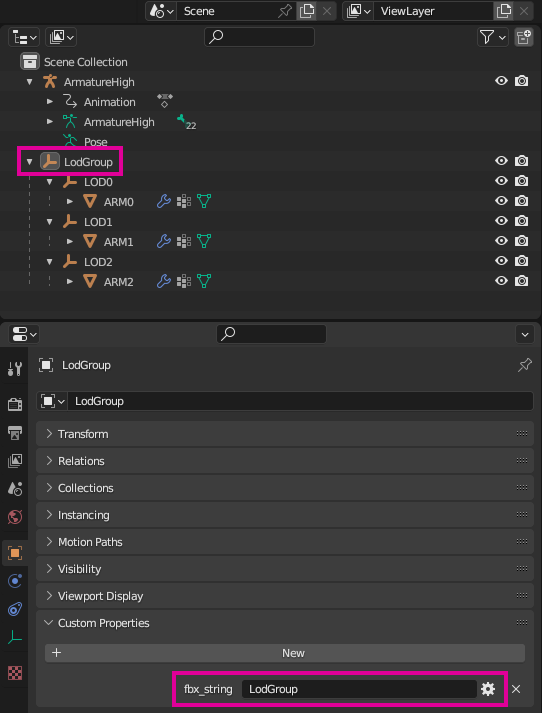Click the ARM1 modifiers wrench icon
542x713 pixels.
[x=164, y=241]
